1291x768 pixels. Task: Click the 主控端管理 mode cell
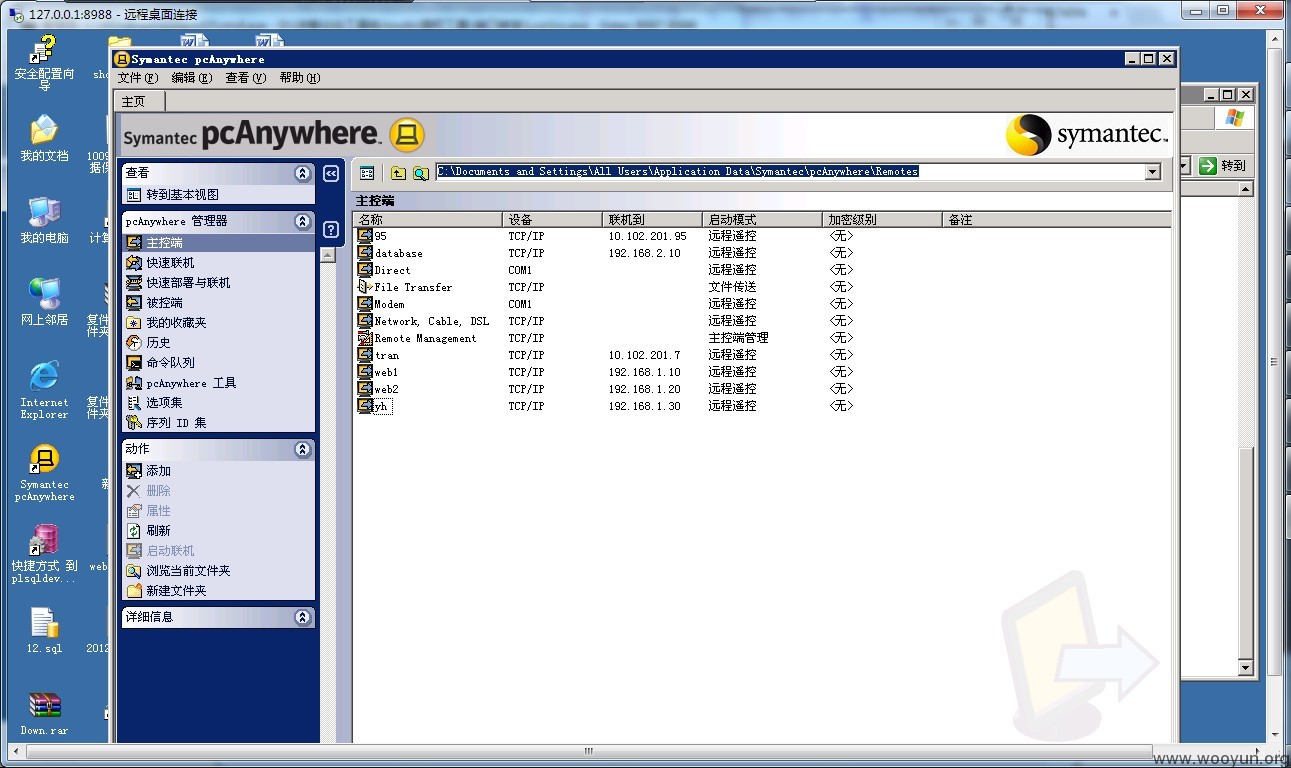738,338
